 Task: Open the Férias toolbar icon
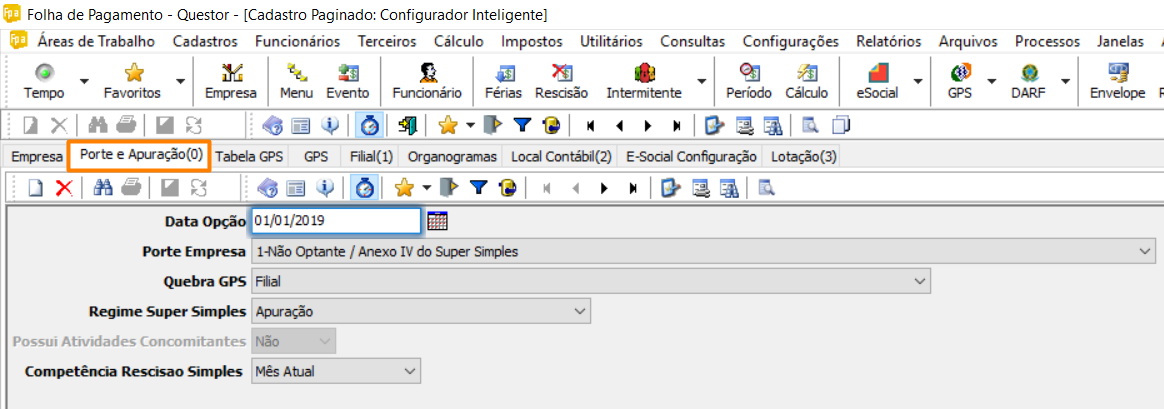click(503, 81)
